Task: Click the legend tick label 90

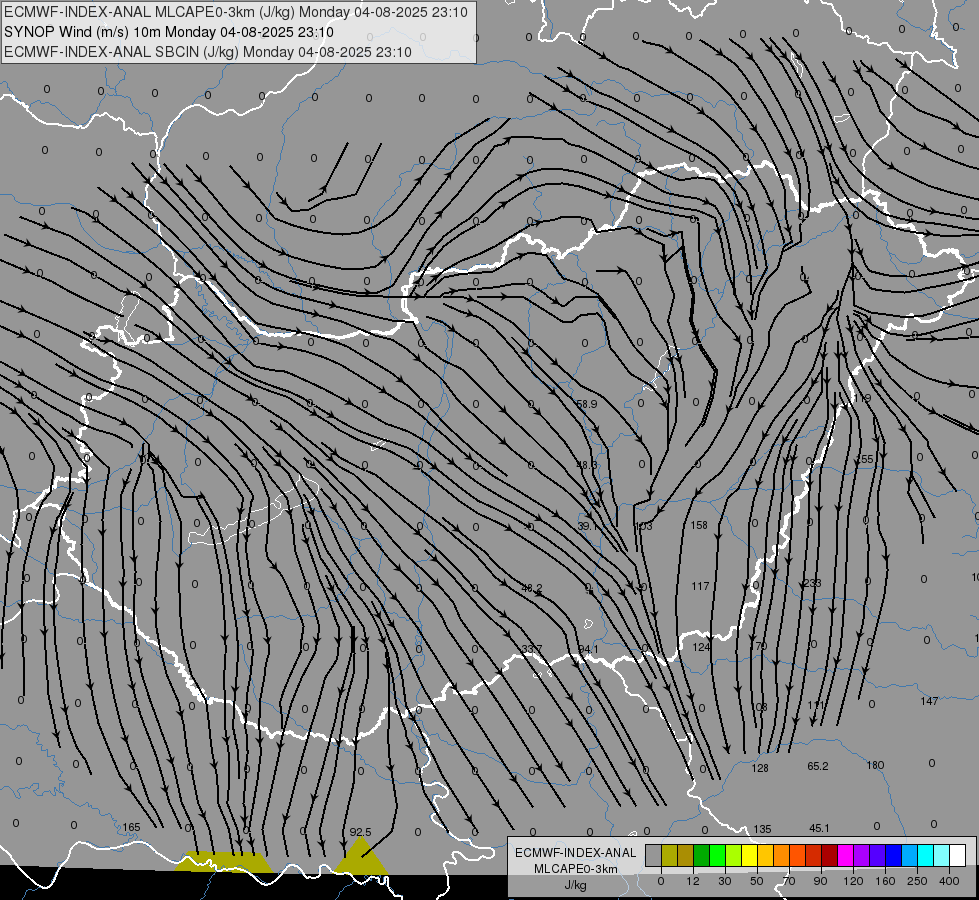Action: [820, 881]
